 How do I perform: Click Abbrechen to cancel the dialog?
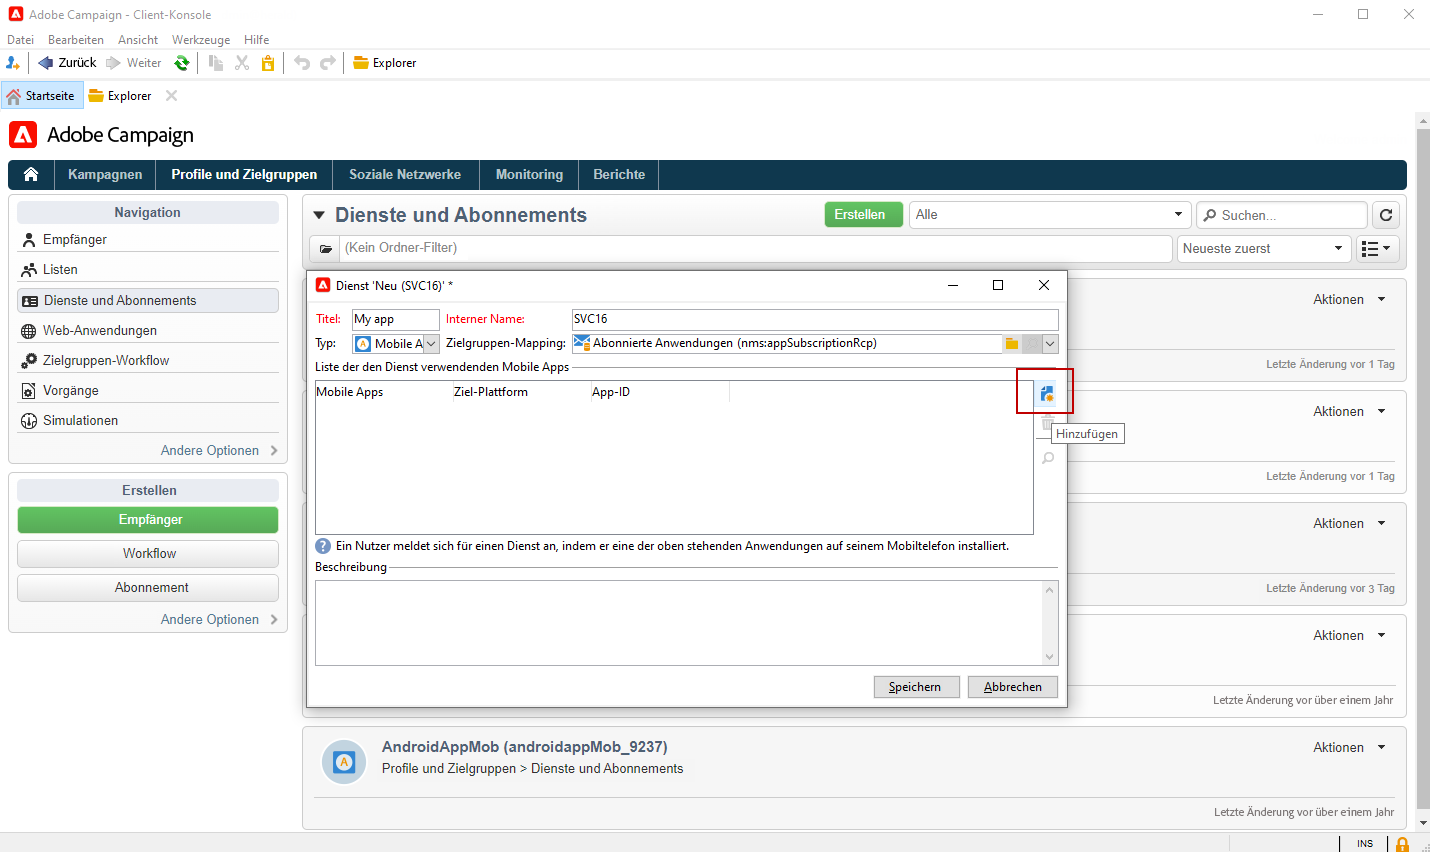(1013, 687)
